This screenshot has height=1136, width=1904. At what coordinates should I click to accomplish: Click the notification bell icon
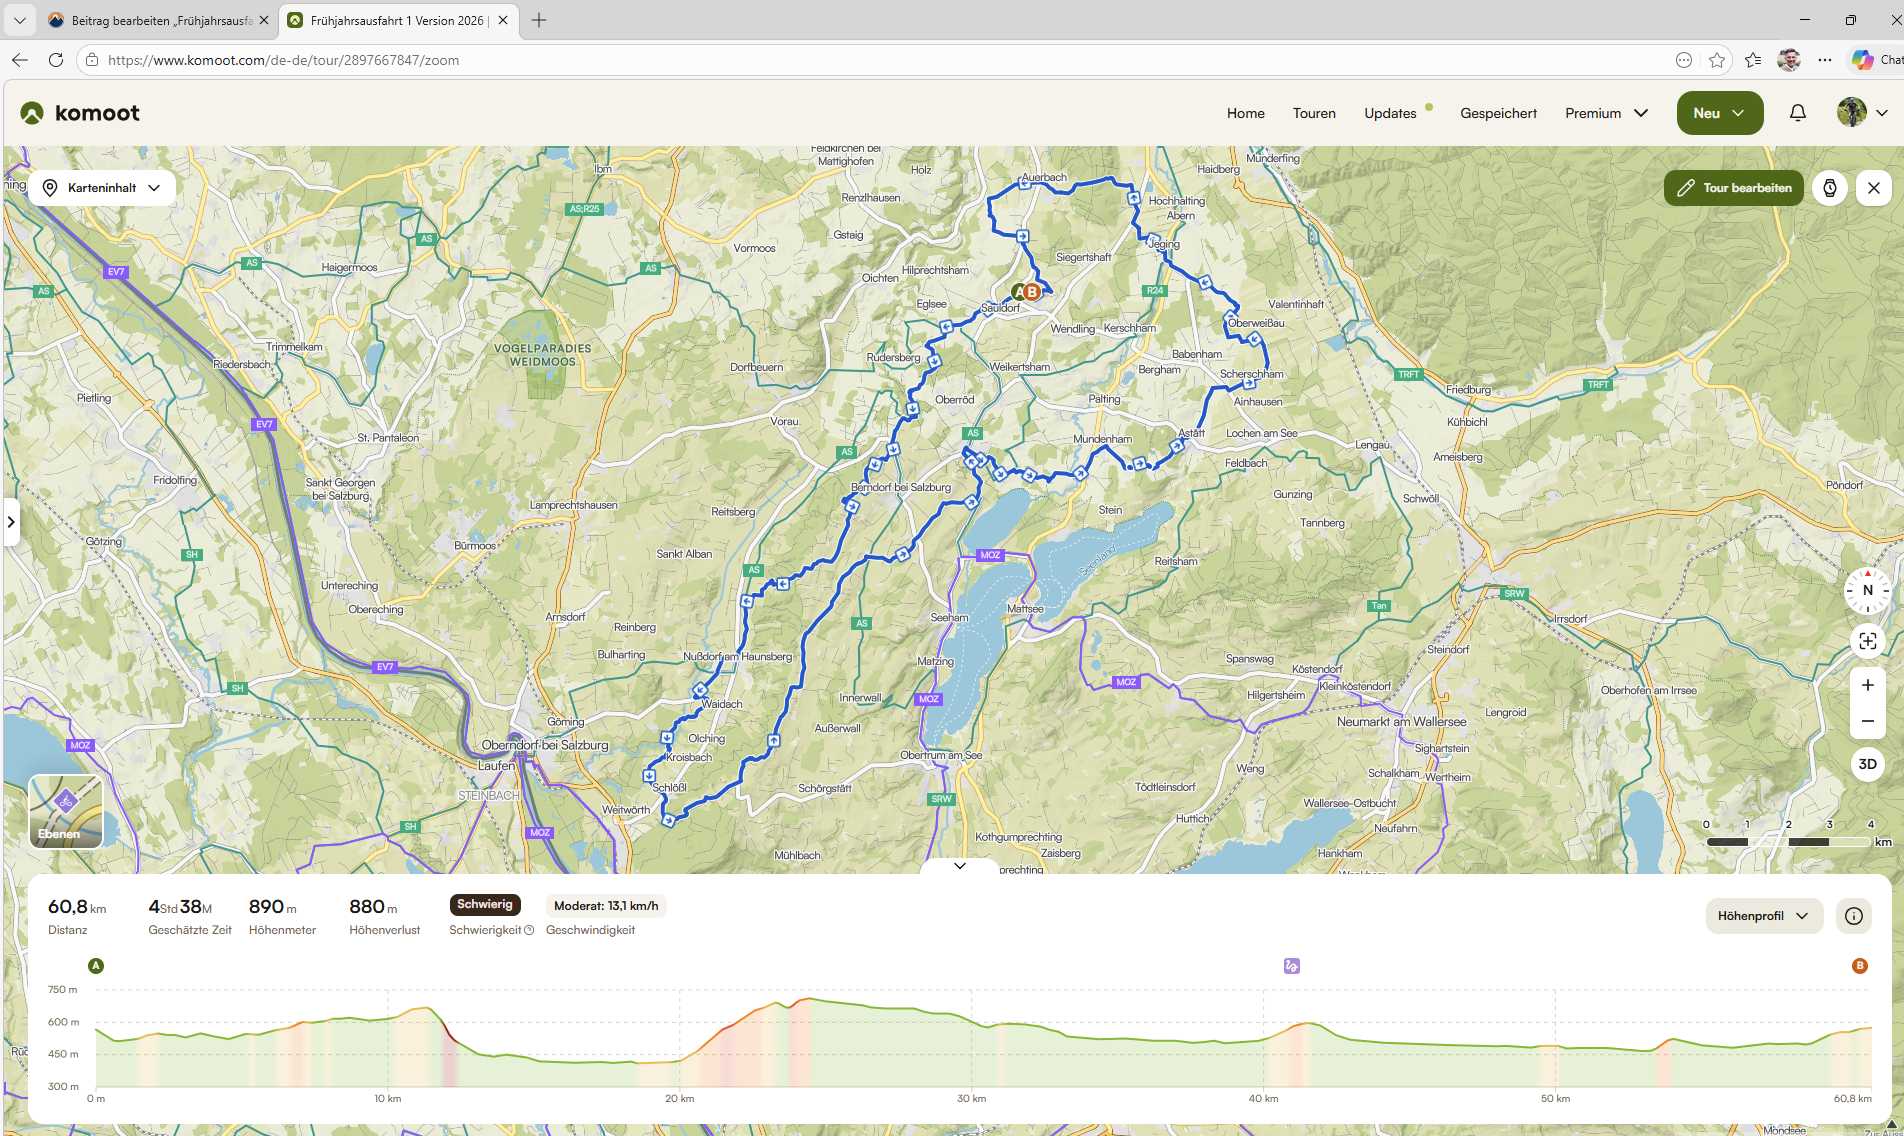point(1797,113)
